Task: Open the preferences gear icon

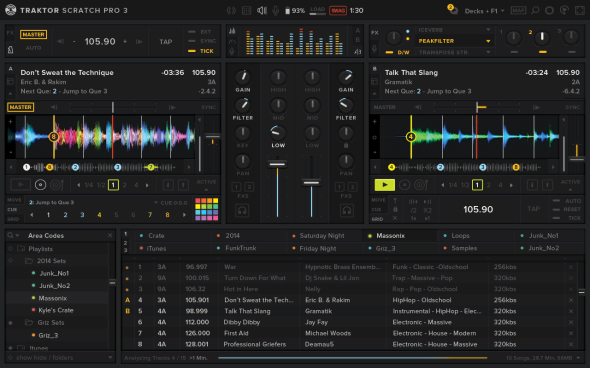Action: [549, 11]
